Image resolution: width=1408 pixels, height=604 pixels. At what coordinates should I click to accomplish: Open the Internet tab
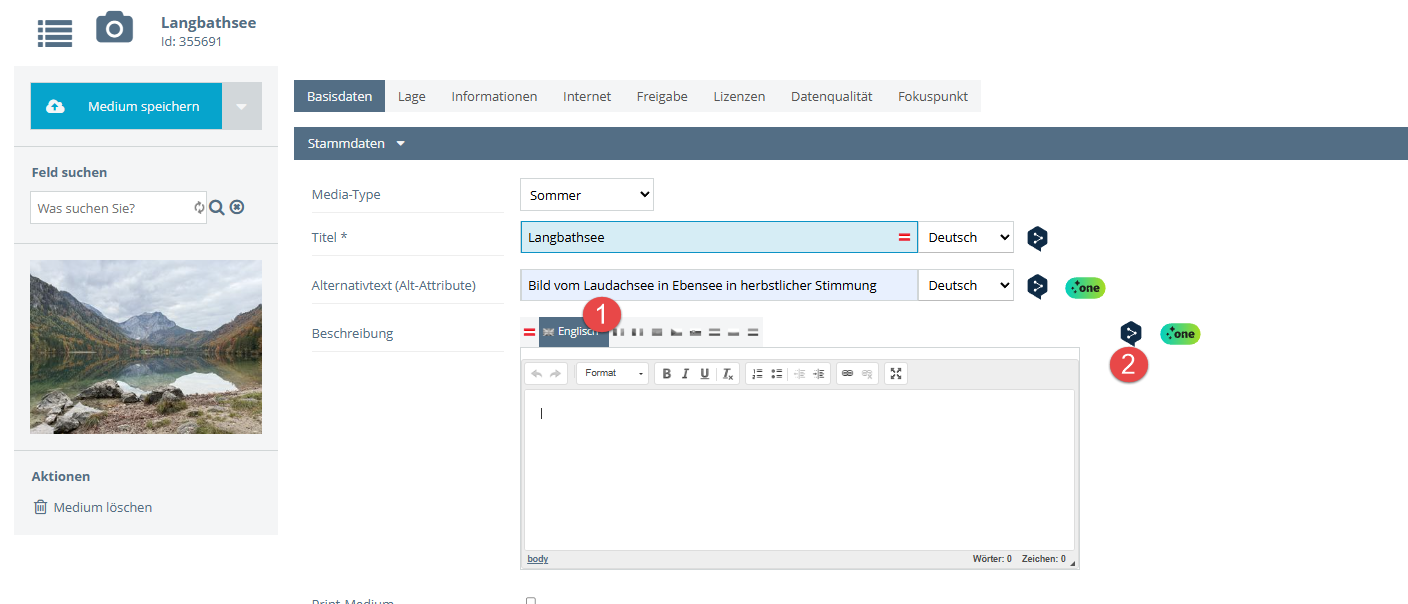pyautogui.click(x=587, y=96)
